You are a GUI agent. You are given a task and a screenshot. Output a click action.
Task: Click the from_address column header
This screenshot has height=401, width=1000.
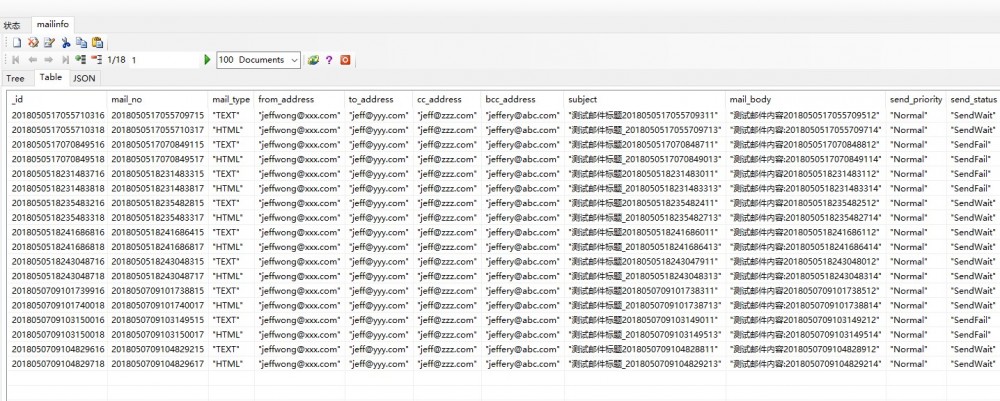(300, 99)
